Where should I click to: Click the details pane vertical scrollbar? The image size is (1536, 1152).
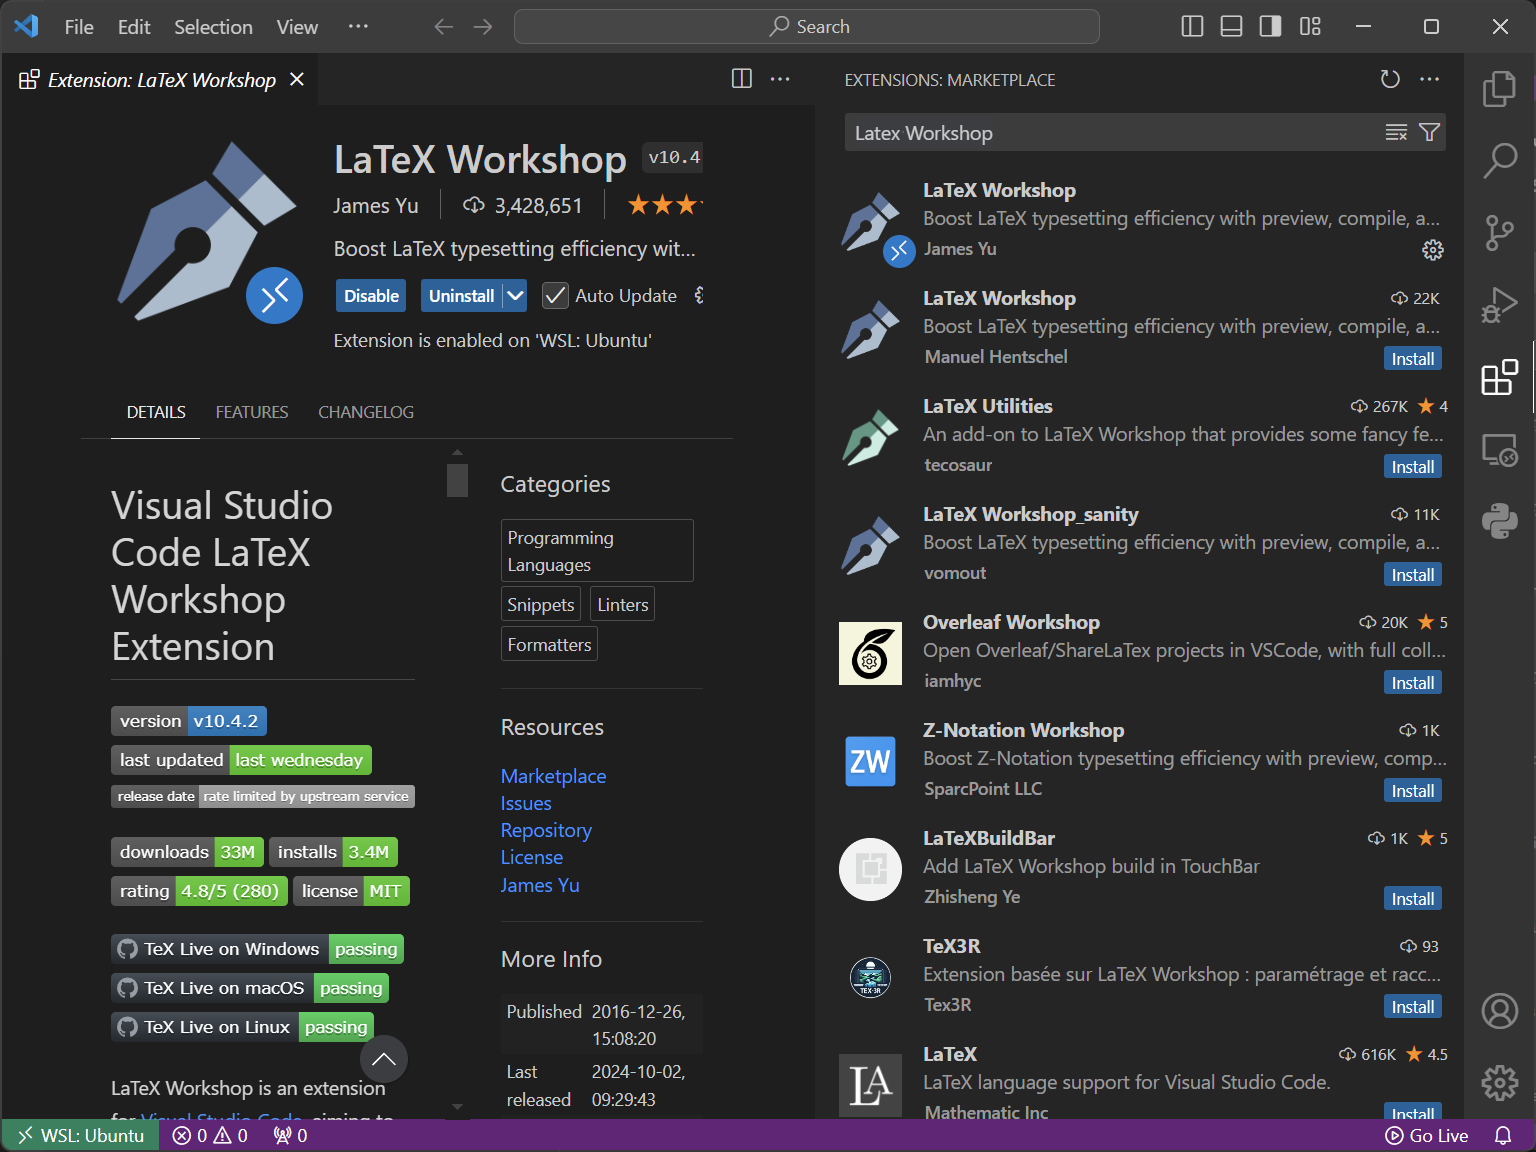457,480
